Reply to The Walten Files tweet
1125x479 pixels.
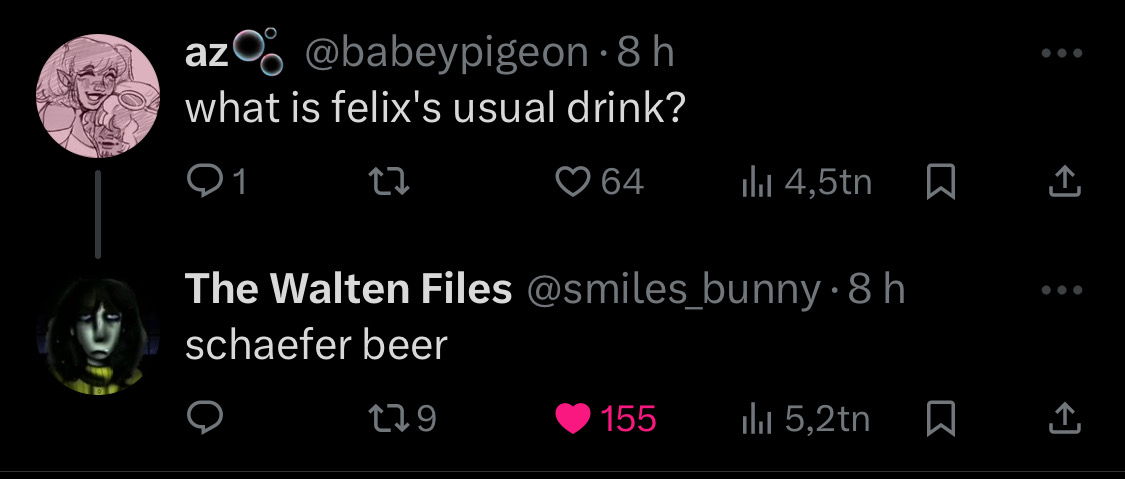204,419
